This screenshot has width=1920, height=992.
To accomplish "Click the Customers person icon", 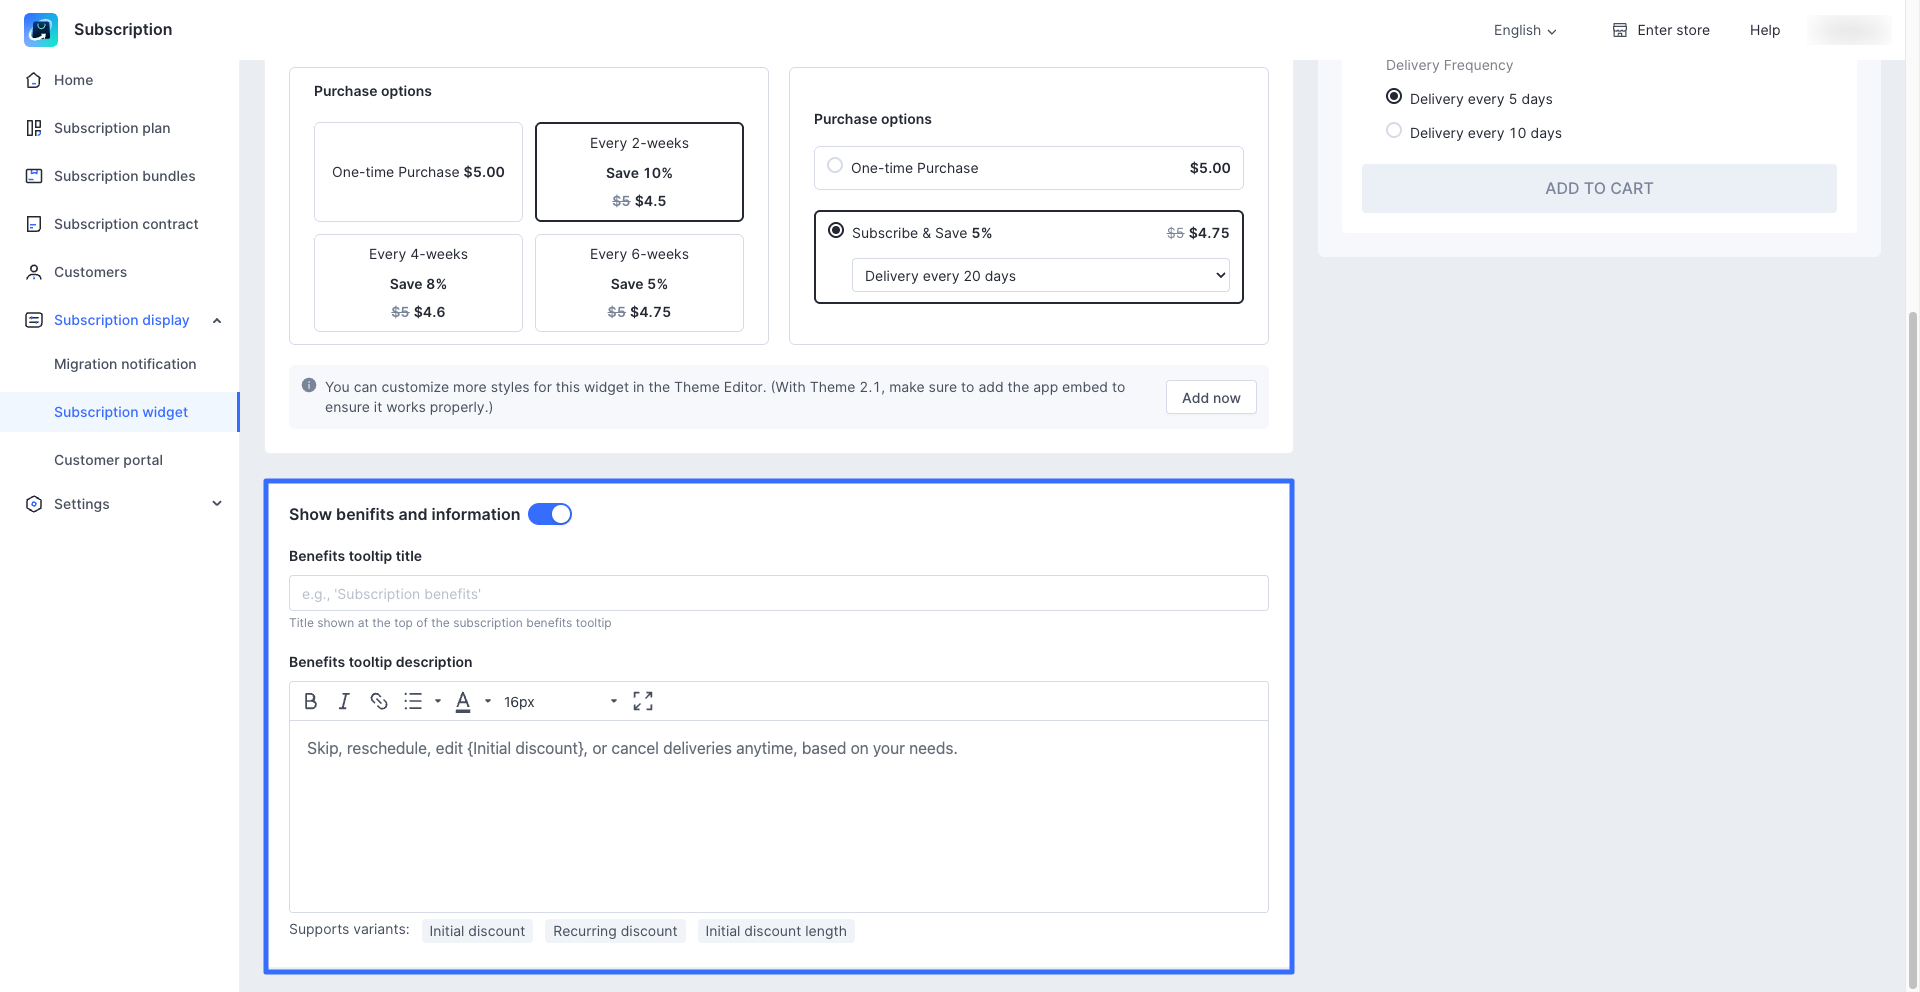I will (x=34, y=272).
